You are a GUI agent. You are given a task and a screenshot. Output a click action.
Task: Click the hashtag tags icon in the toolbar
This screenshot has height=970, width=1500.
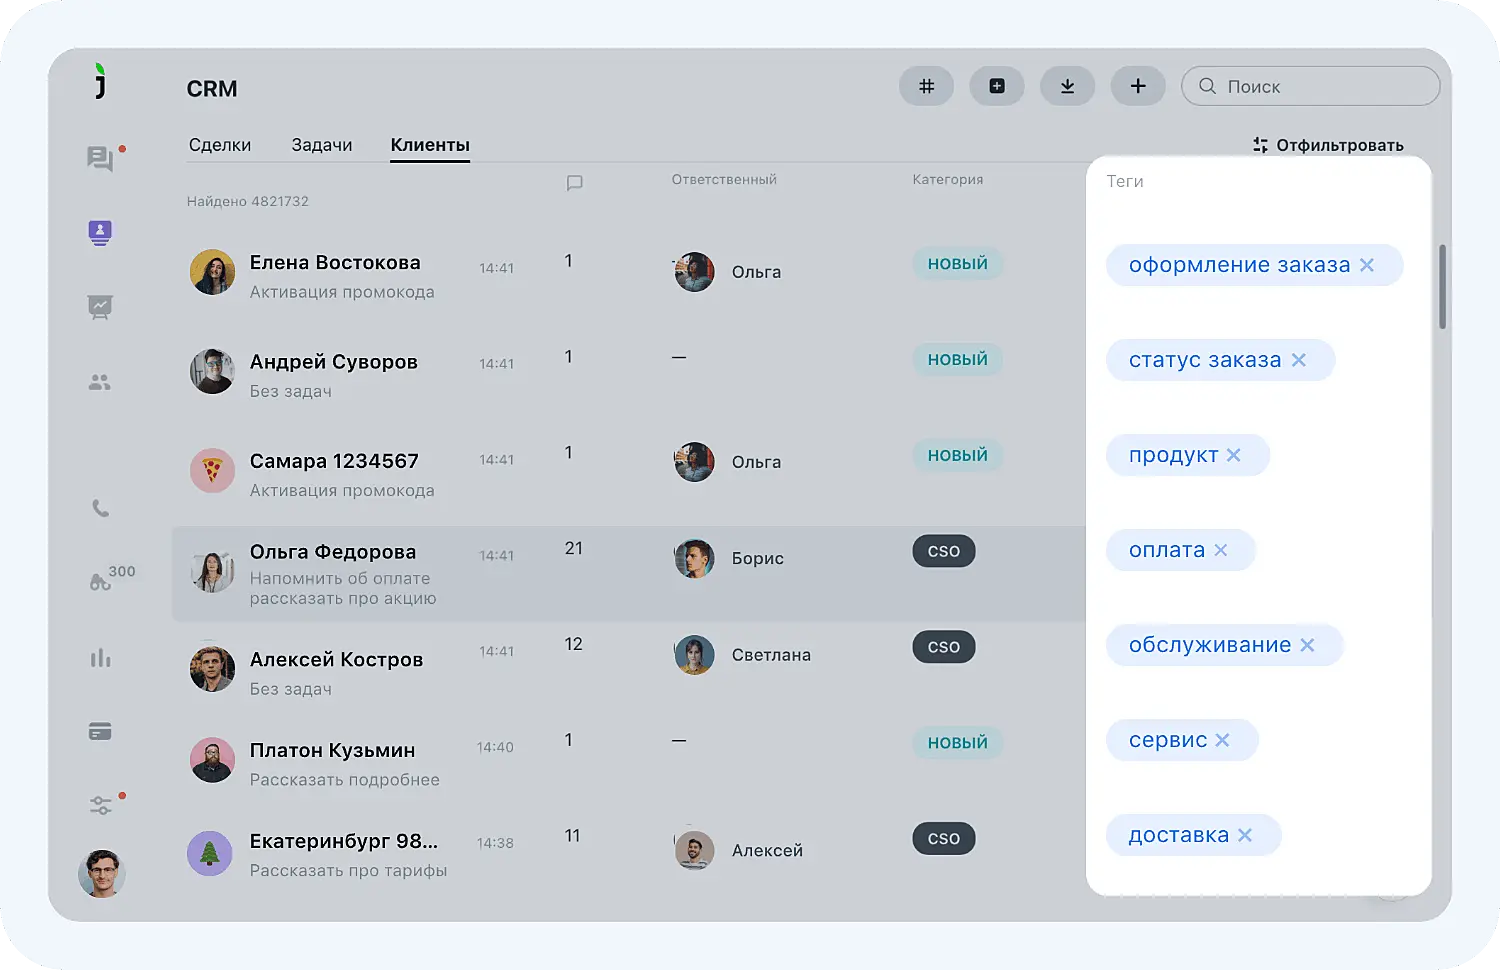[x=926, y=86]
